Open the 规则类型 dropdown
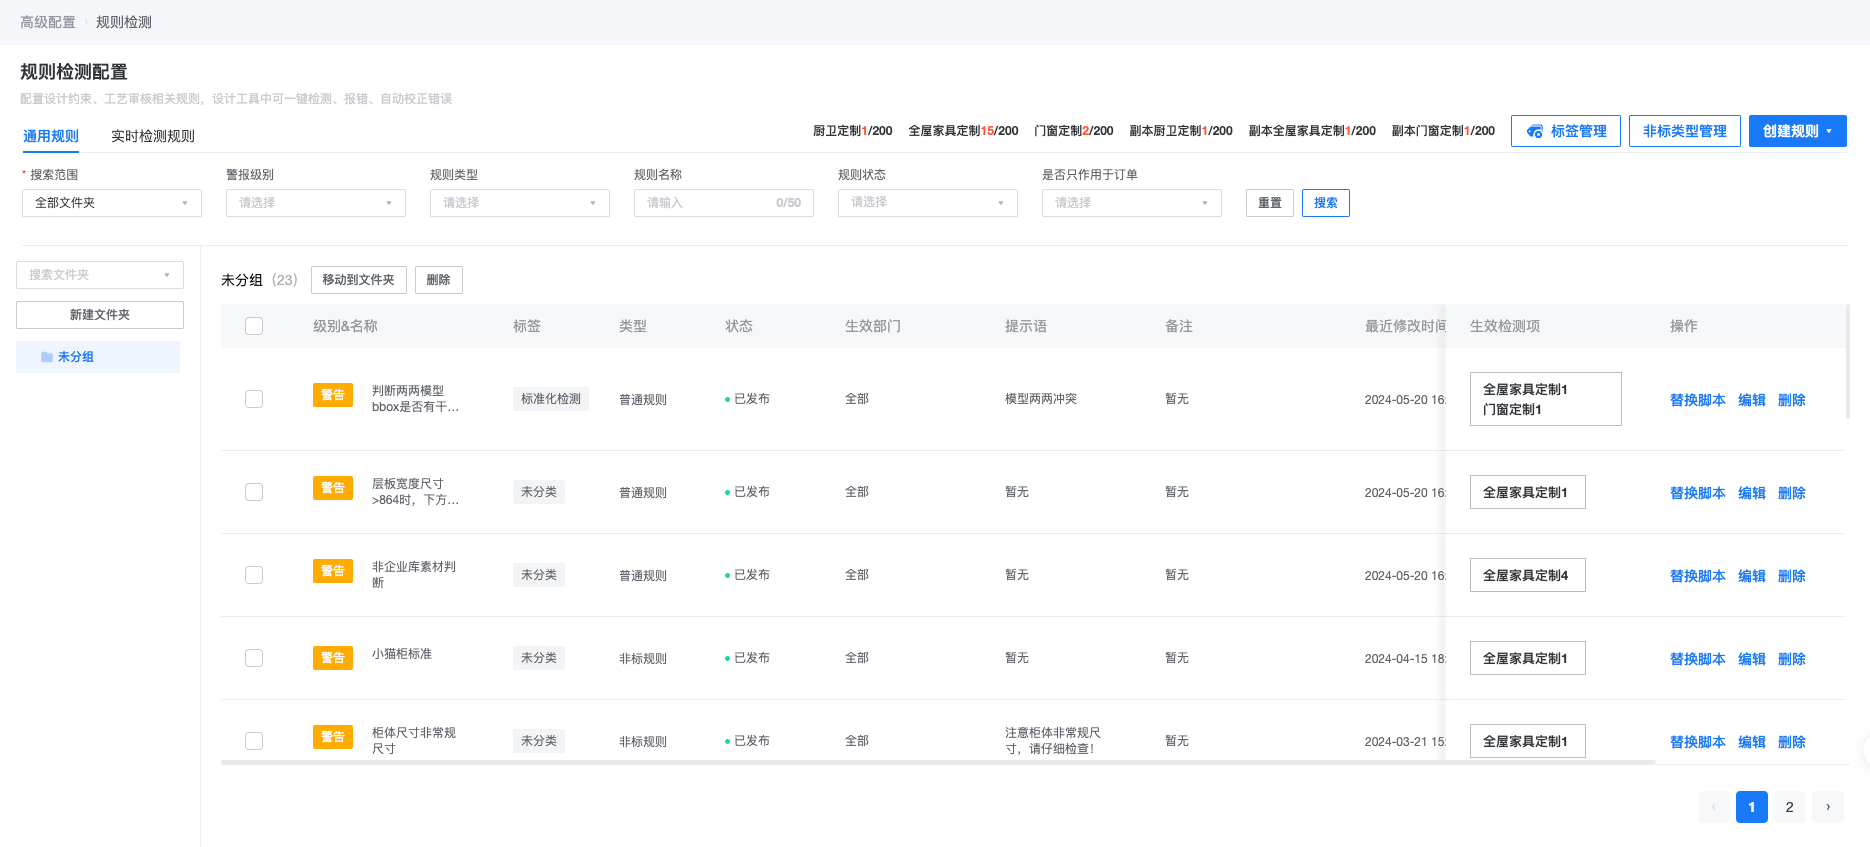 point(520,203)
